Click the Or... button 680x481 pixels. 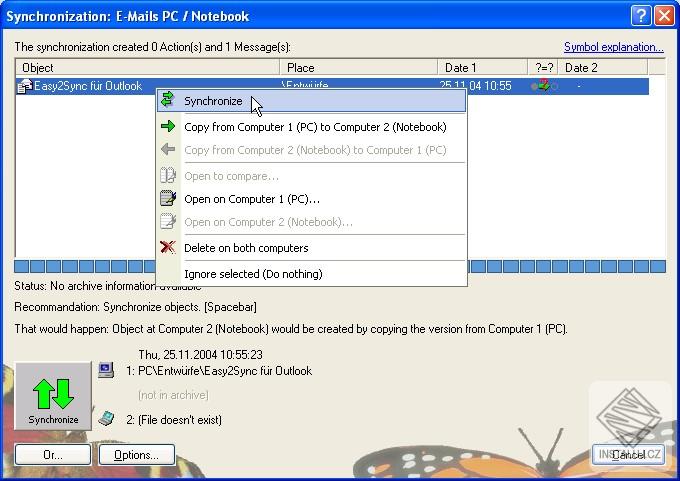[53, 455]
